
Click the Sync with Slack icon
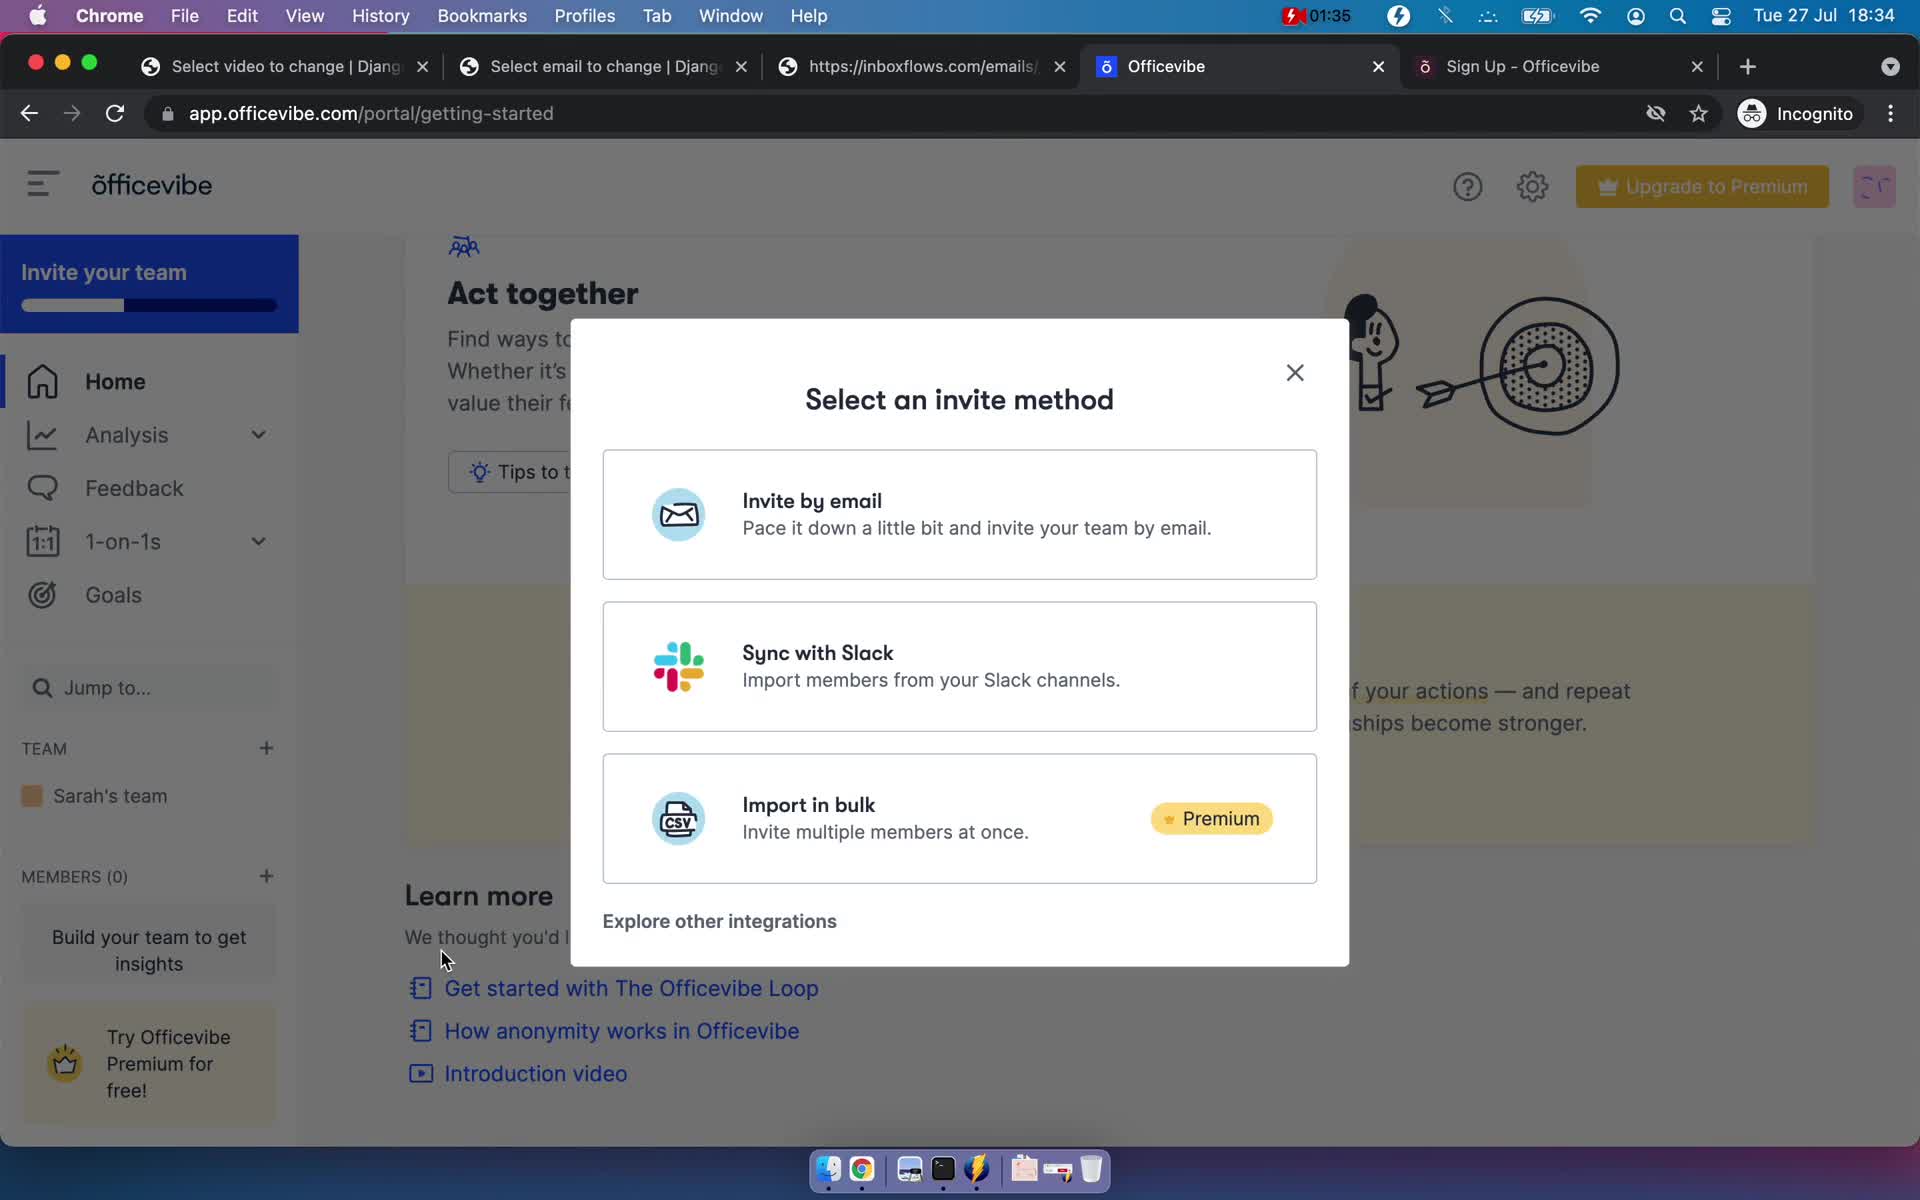(x=677, y=665)
